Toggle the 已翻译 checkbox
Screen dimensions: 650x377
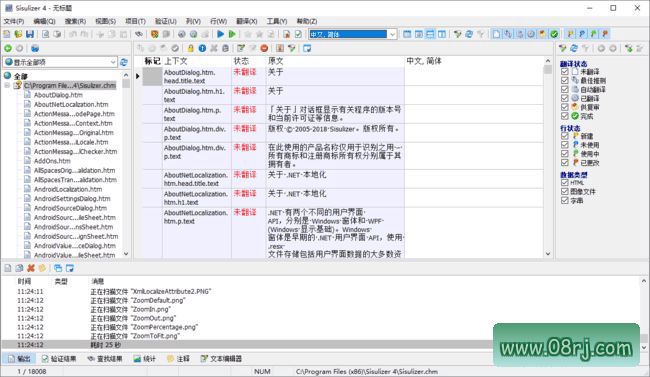[565, 98]
